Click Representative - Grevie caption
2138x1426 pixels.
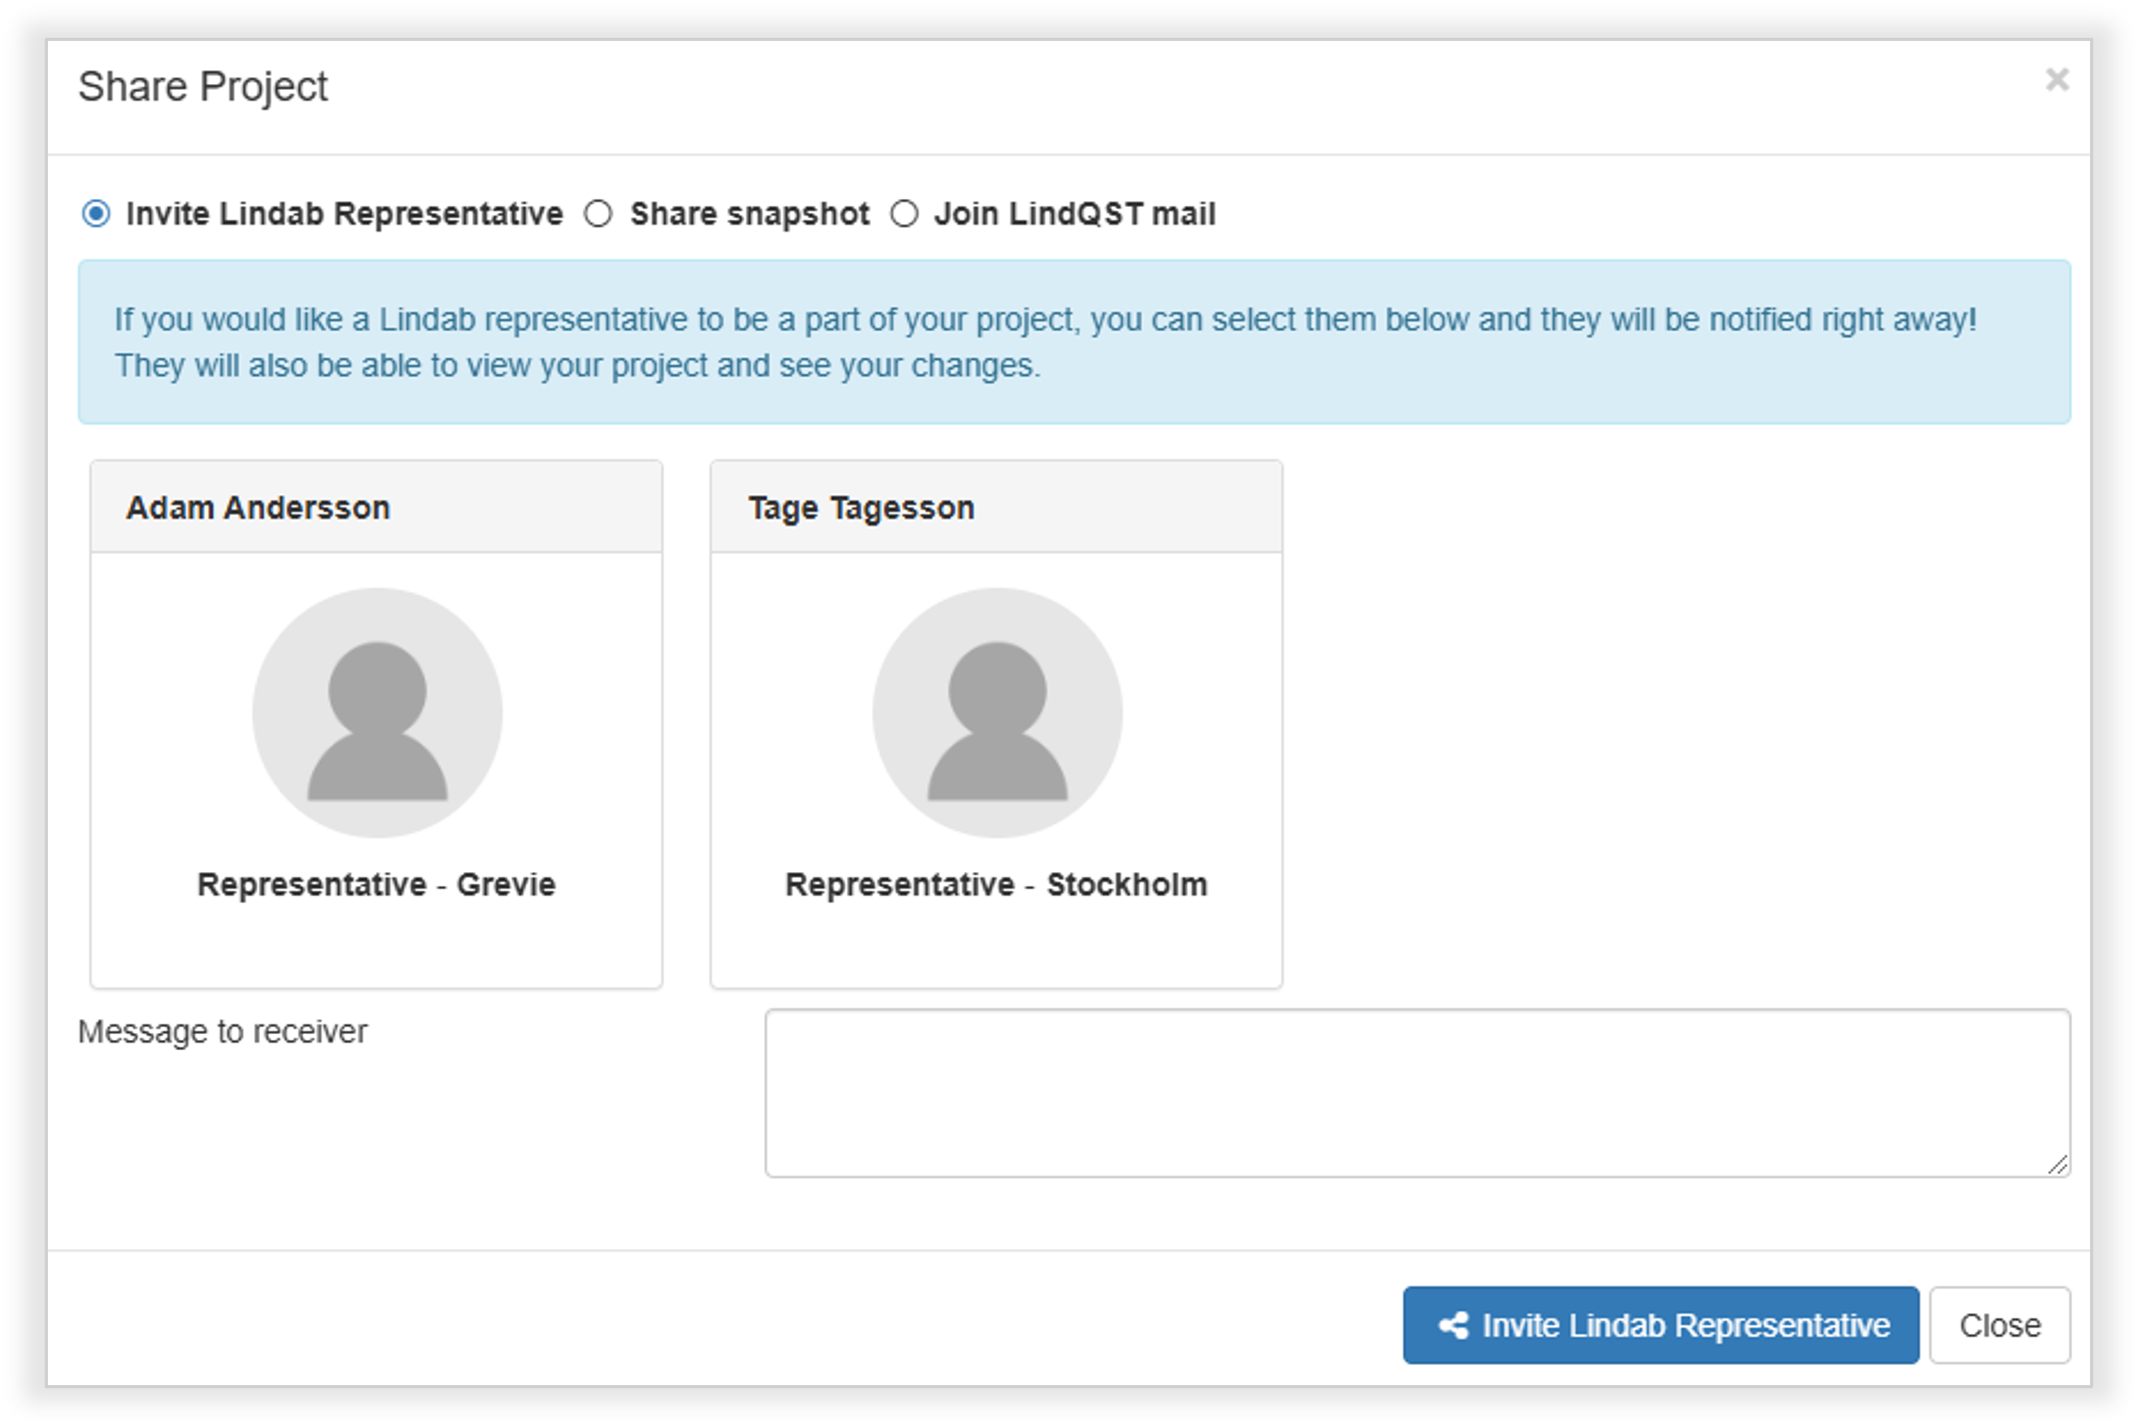[376, 885]
